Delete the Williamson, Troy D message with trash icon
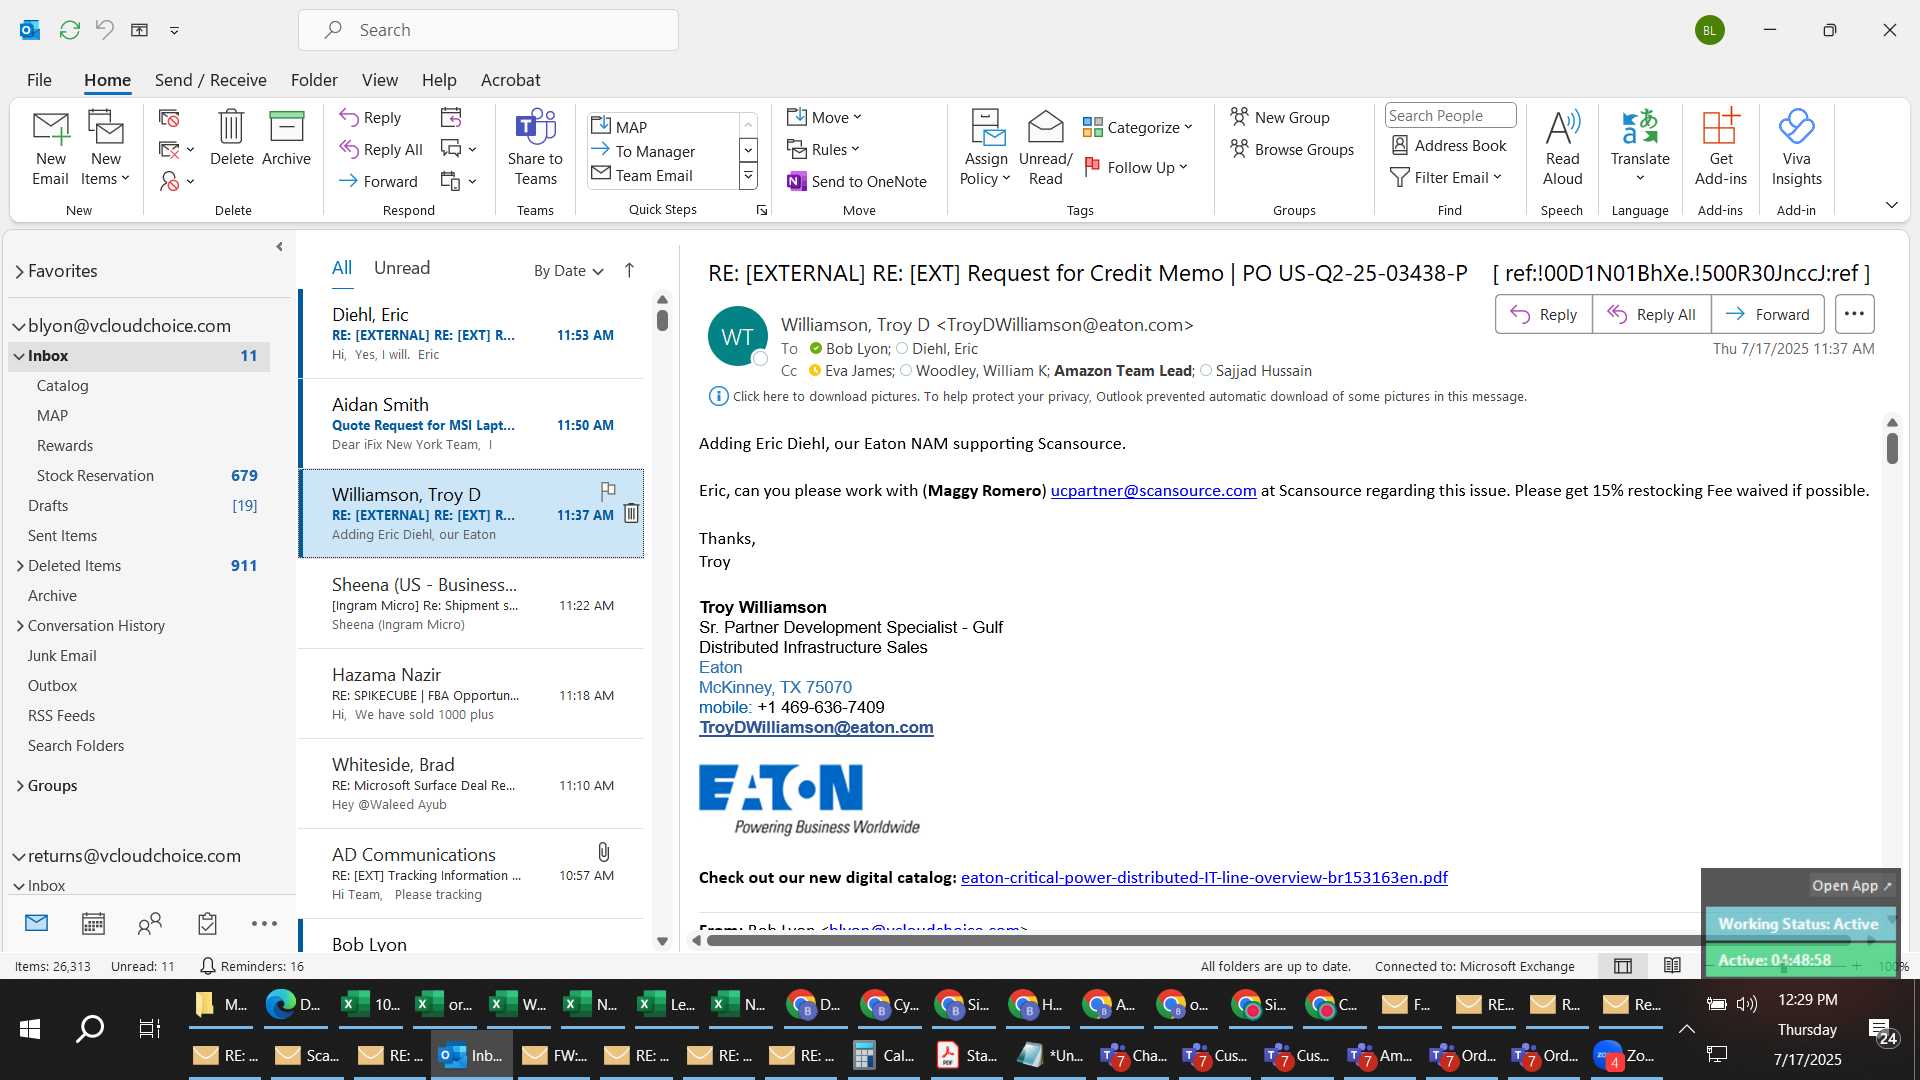 pyautogui.click(x=631, y=513)
